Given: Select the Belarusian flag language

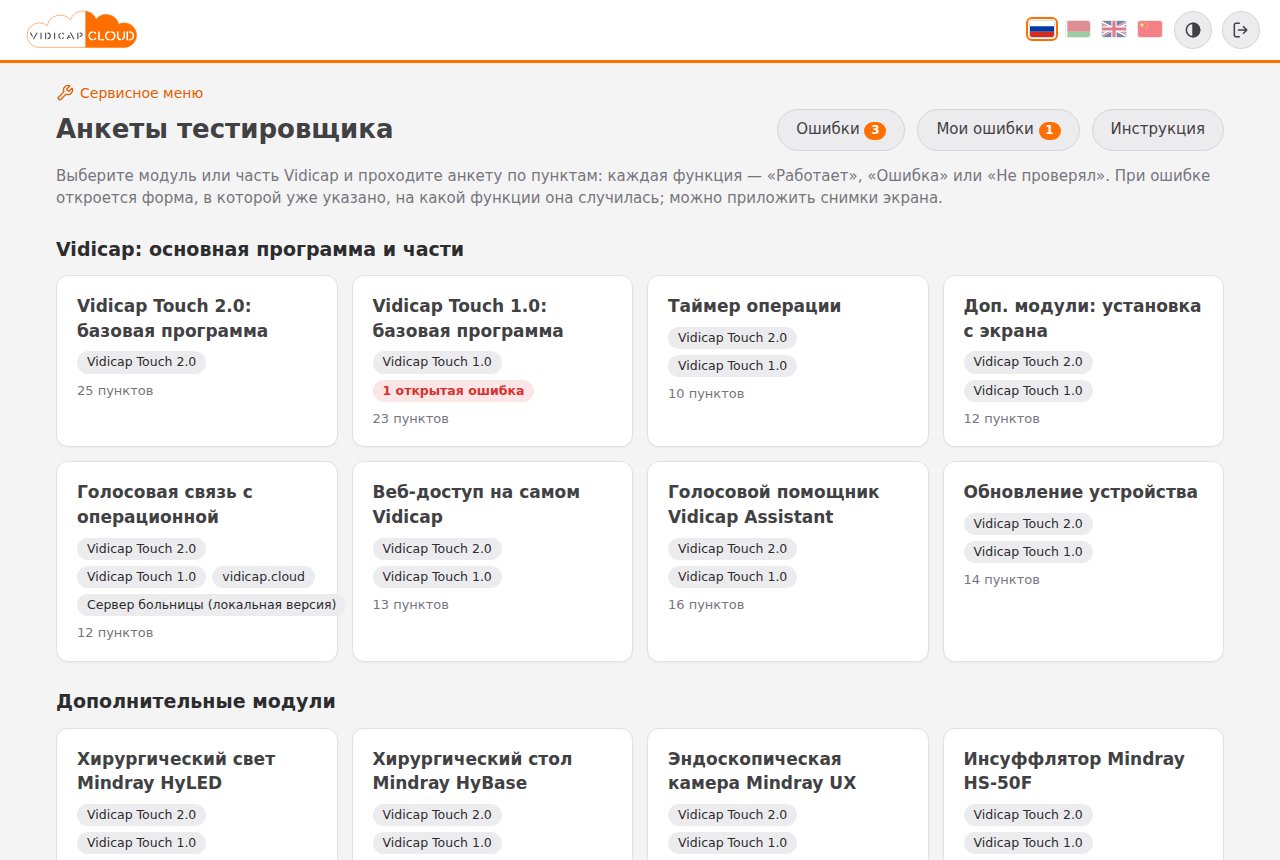Looking at the screenshot, I should (x=1078, y=29).
